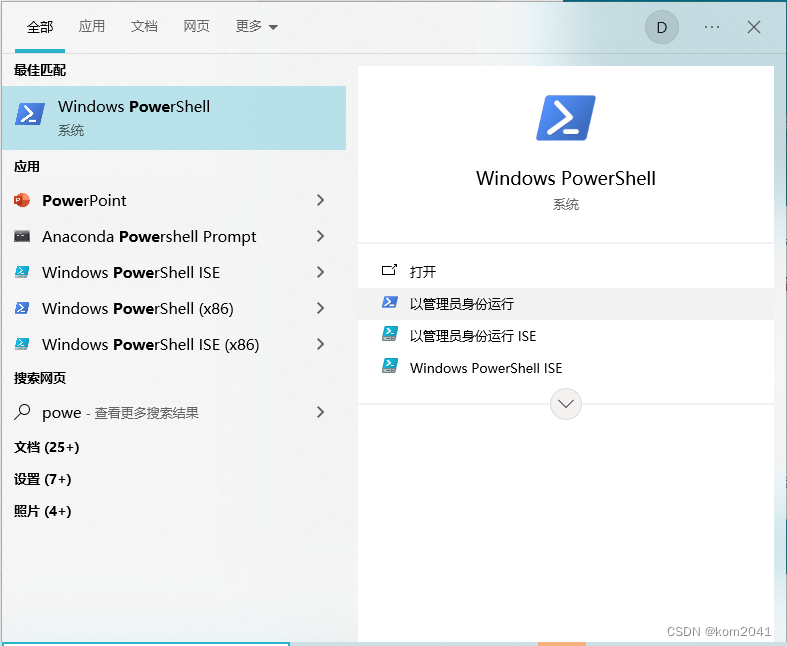Viewport: 787px width, 646px height.
Task: Expand Windows PowerShell ISE (x86) arrow
Action: coord(321,344)
